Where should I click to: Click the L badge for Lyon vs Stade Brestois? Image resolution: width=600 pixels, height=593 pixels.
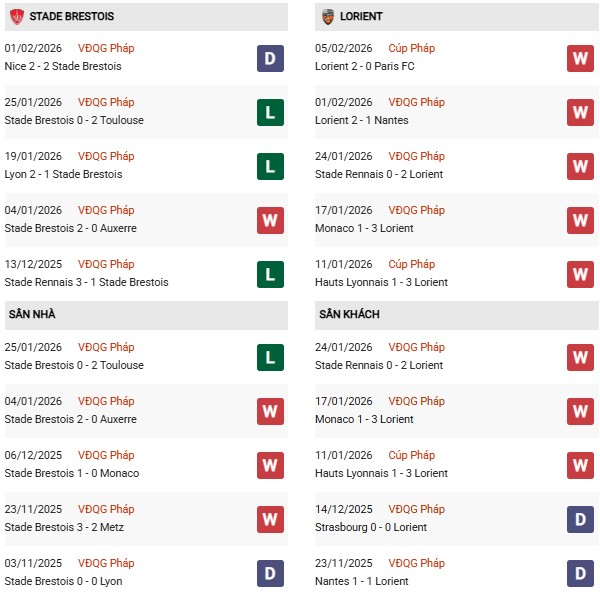270,166
